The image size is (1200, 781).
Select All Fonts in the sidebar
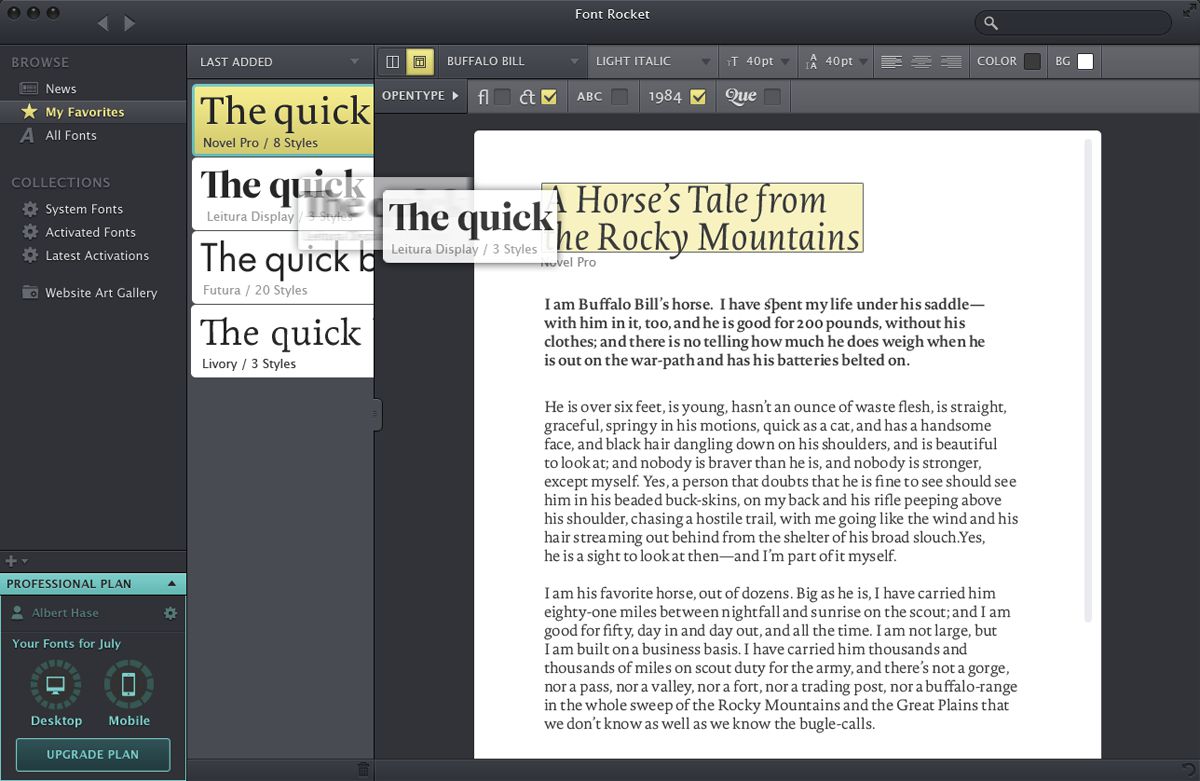coord(70,135)
